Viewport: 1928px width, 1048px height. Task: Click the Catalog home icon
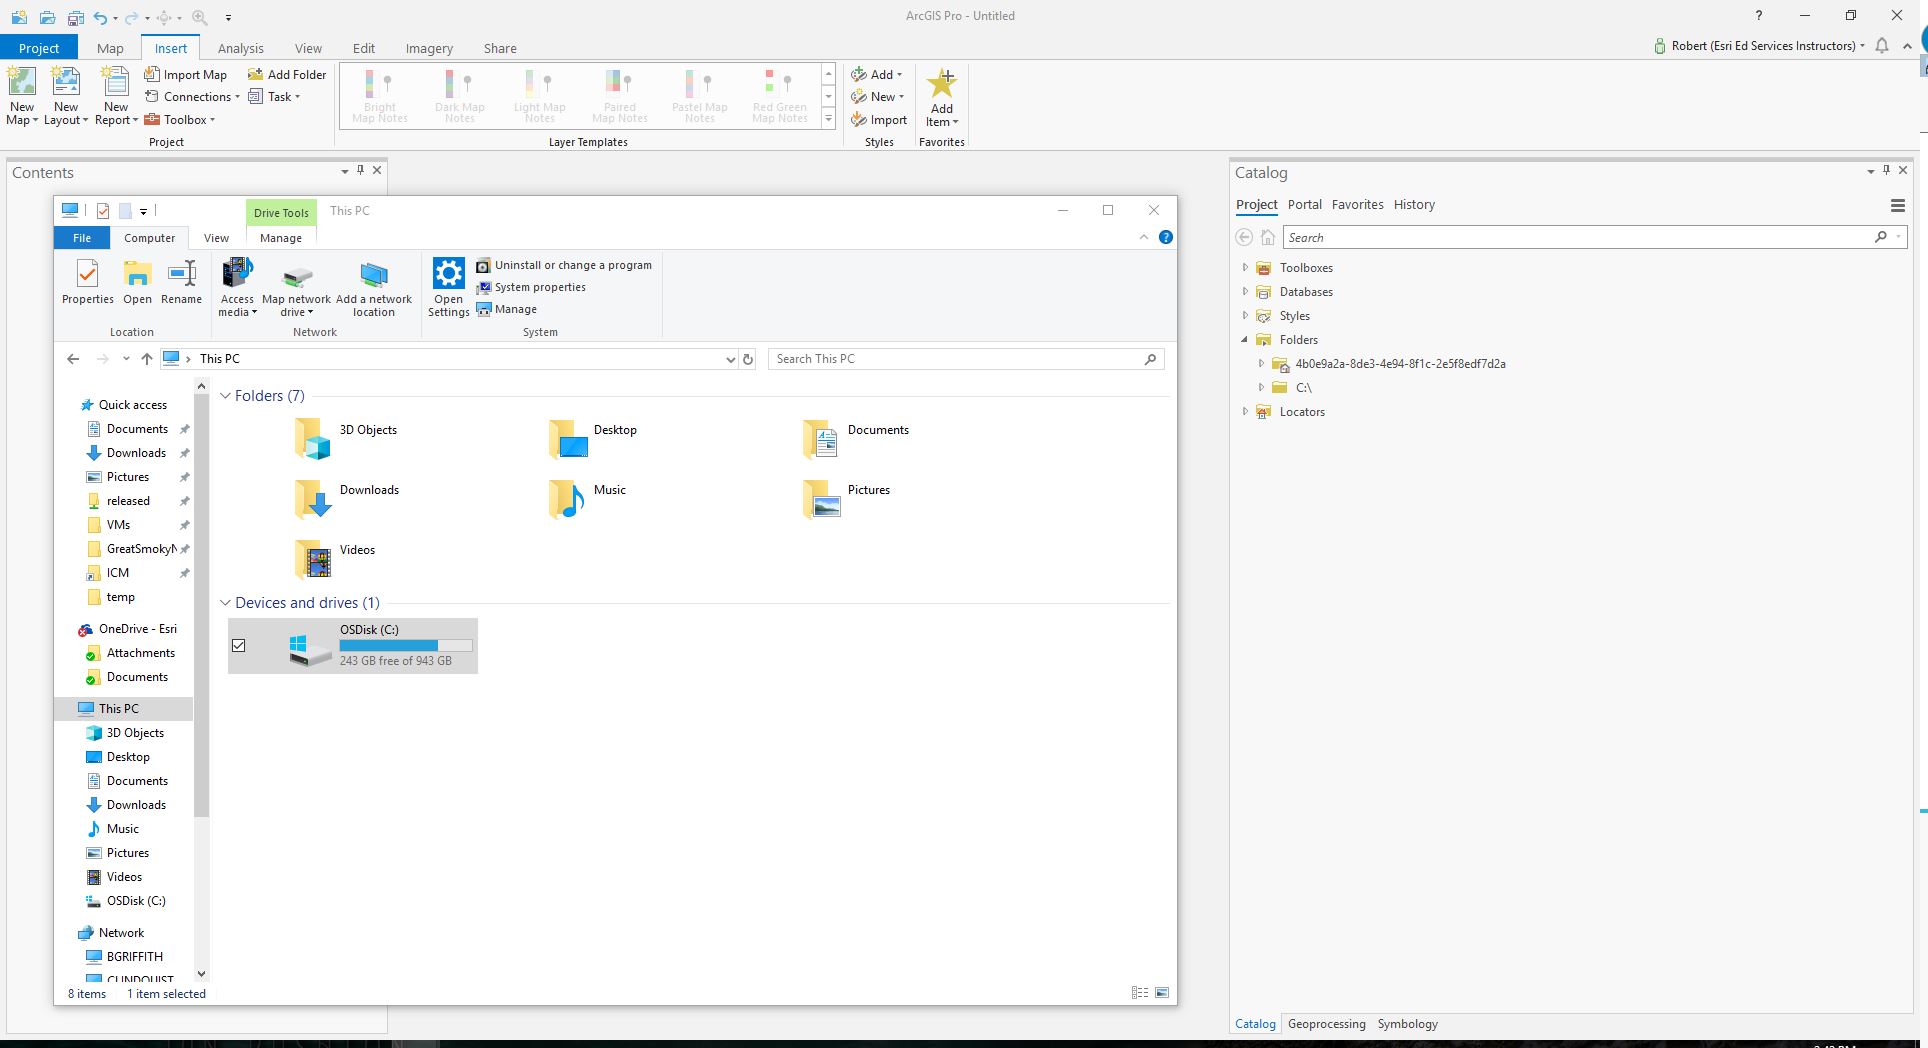[1268, 238]
